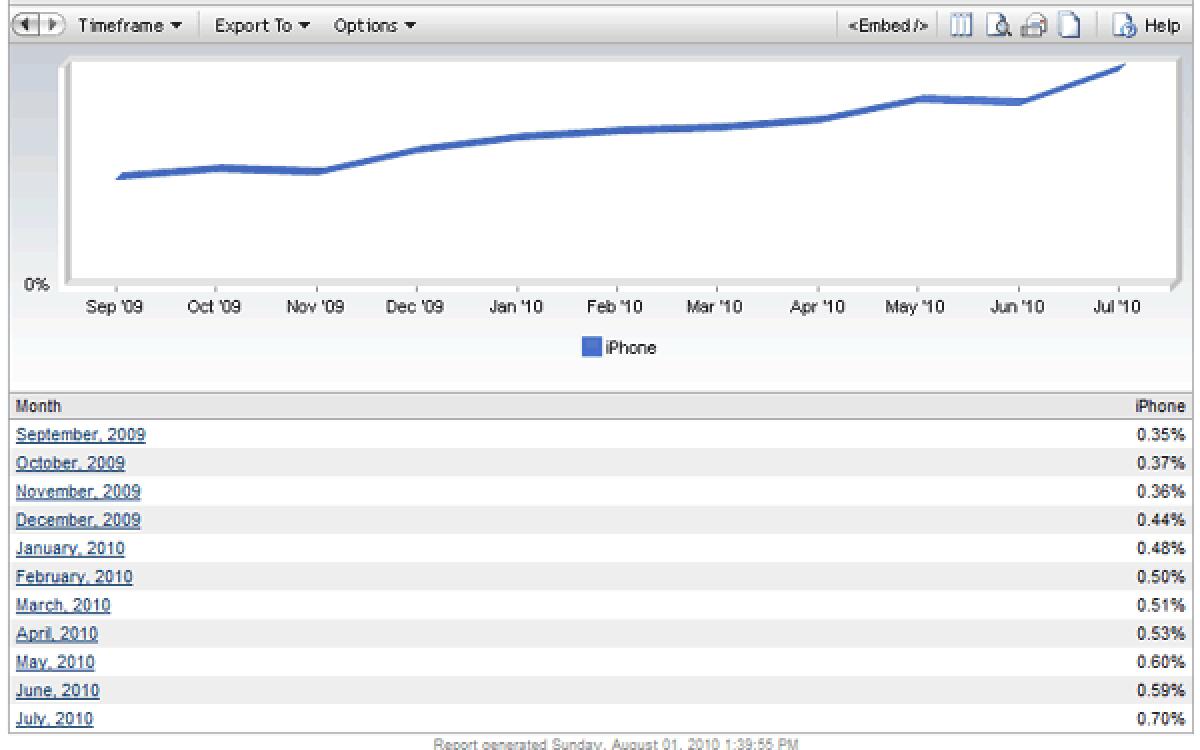Open the March, 2010 link

pos(64,605)
